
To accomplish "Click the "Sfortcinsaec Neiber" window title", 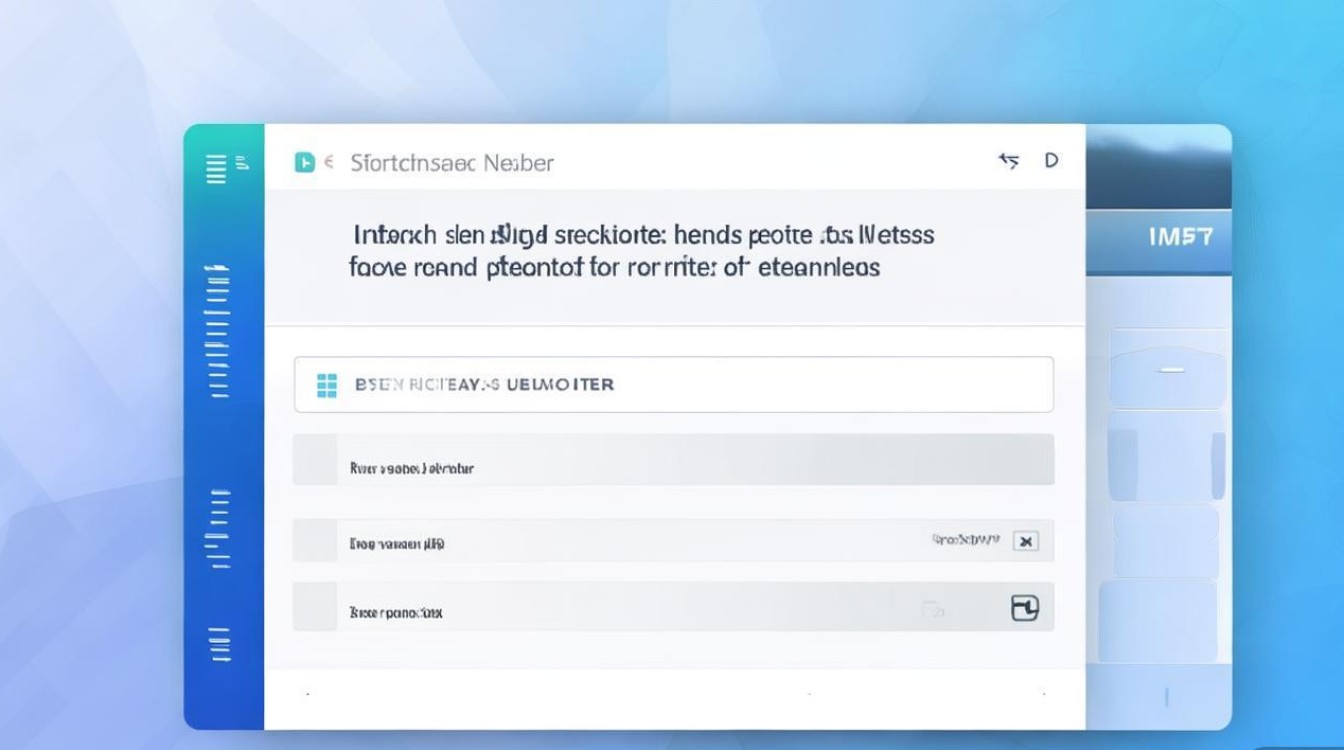I will [452, 163].
